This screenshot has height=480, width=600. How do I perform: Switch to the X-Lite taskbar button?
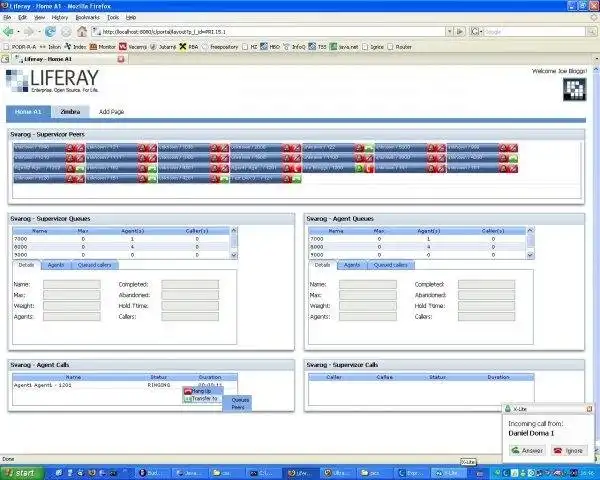tap(448, 473)
